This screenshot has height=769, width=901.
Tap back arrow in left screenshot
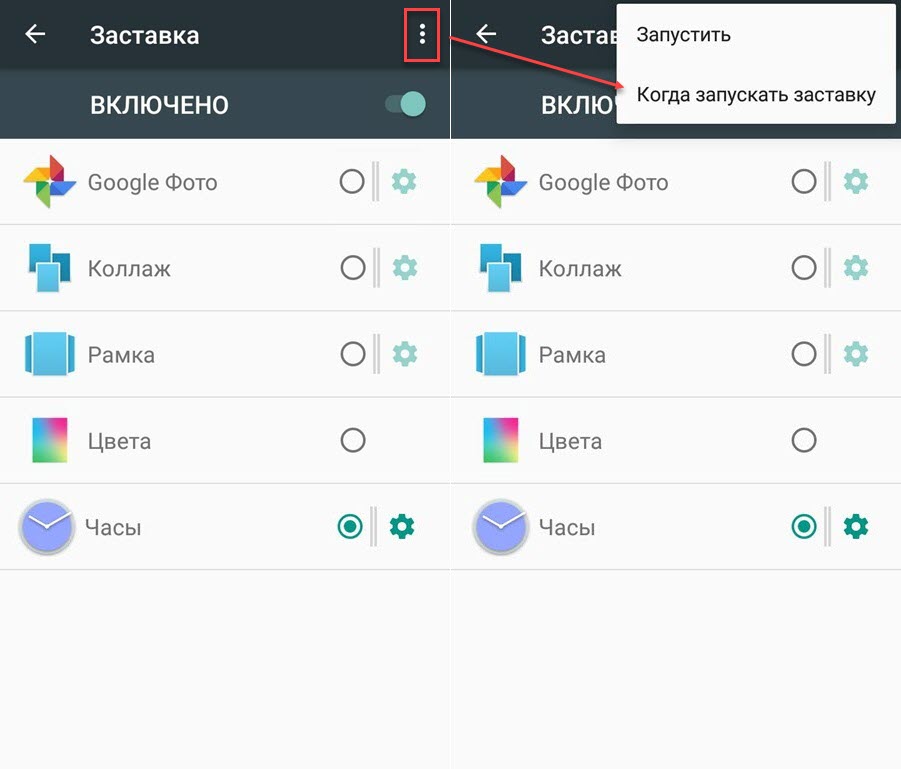click(36, 35)
